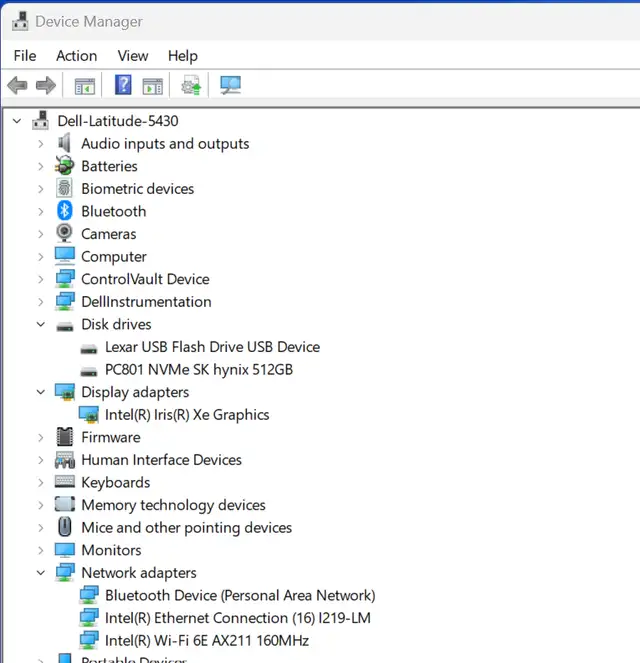Image resolution: width=640 pixels, height=663 pixels.
Task: Expand the Batteries category
Action: tap(41, 167)
